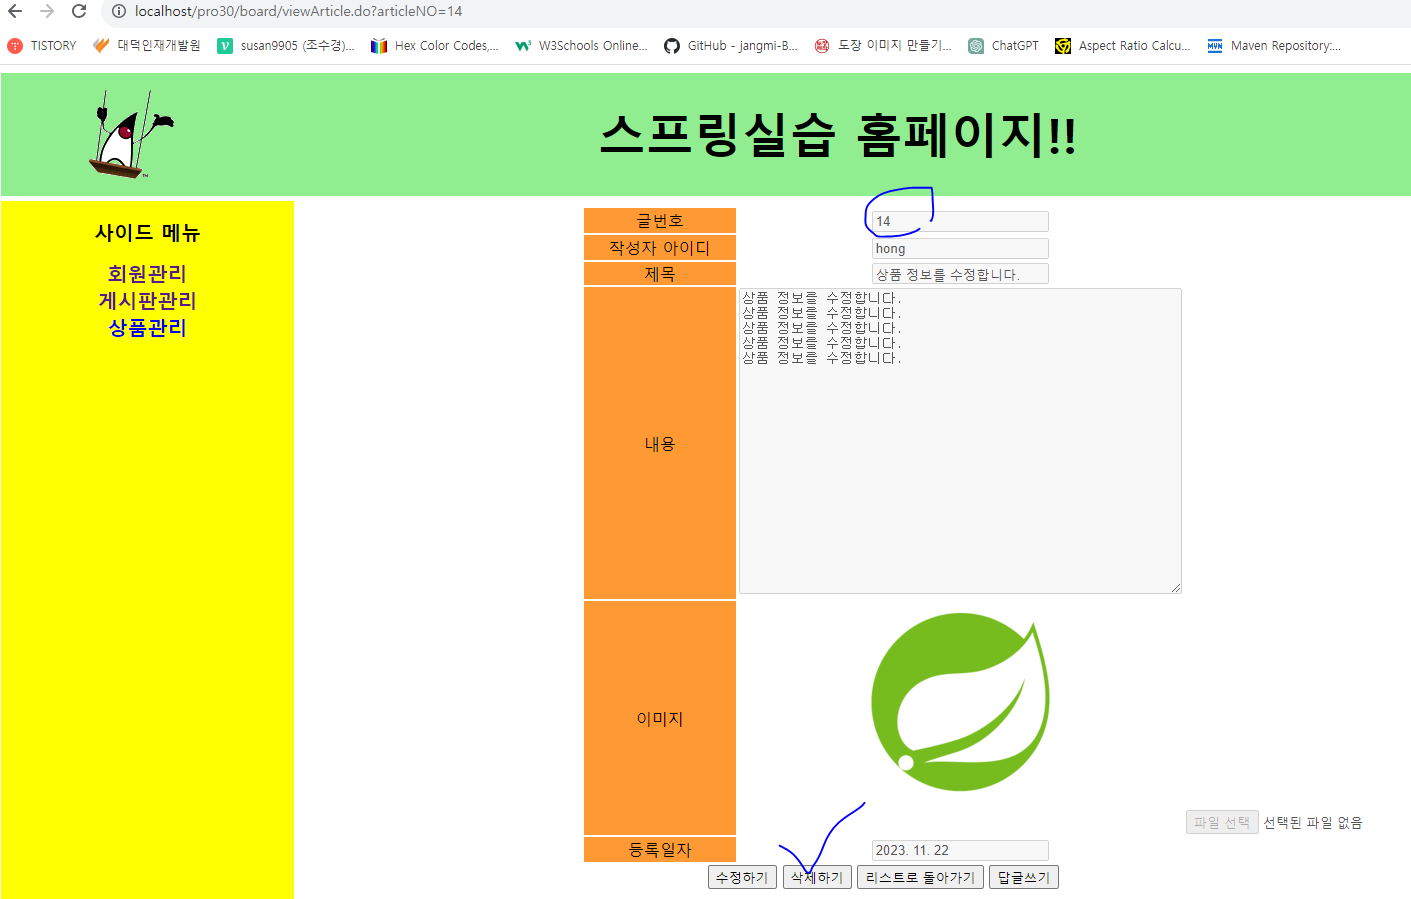The image size is (1411, 899).
Task: Open the 회원관리 side menu link
Action: 147,274
